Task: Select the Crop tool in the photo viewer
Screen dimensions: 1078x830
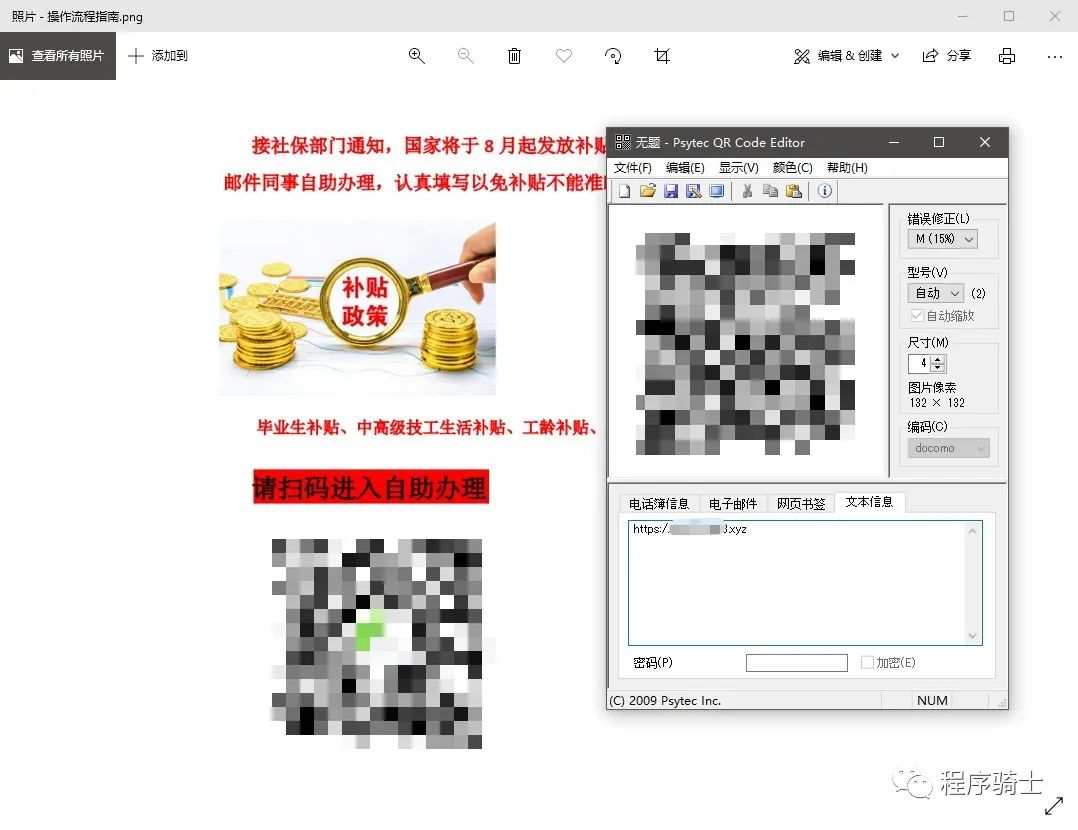Action: coord(661,57)
